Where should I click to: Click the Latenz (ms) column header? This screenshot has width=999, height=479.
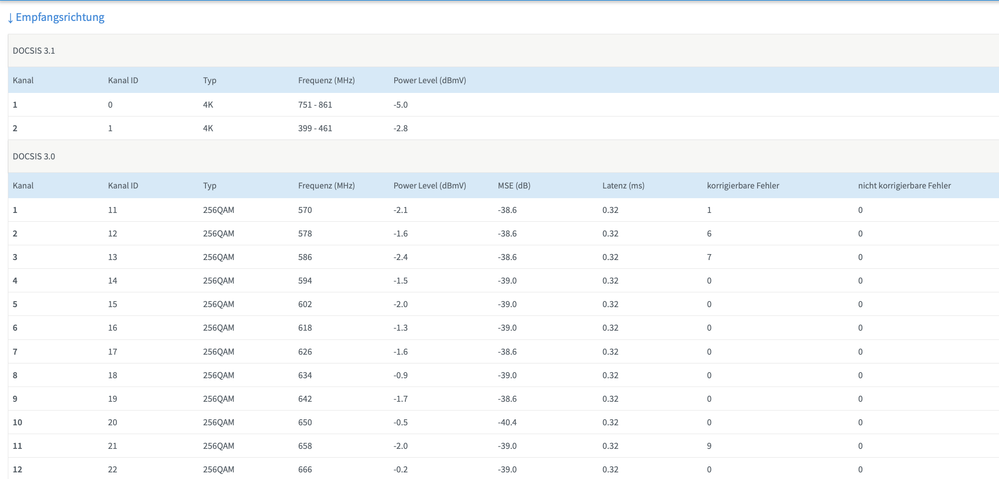[623, 186]
